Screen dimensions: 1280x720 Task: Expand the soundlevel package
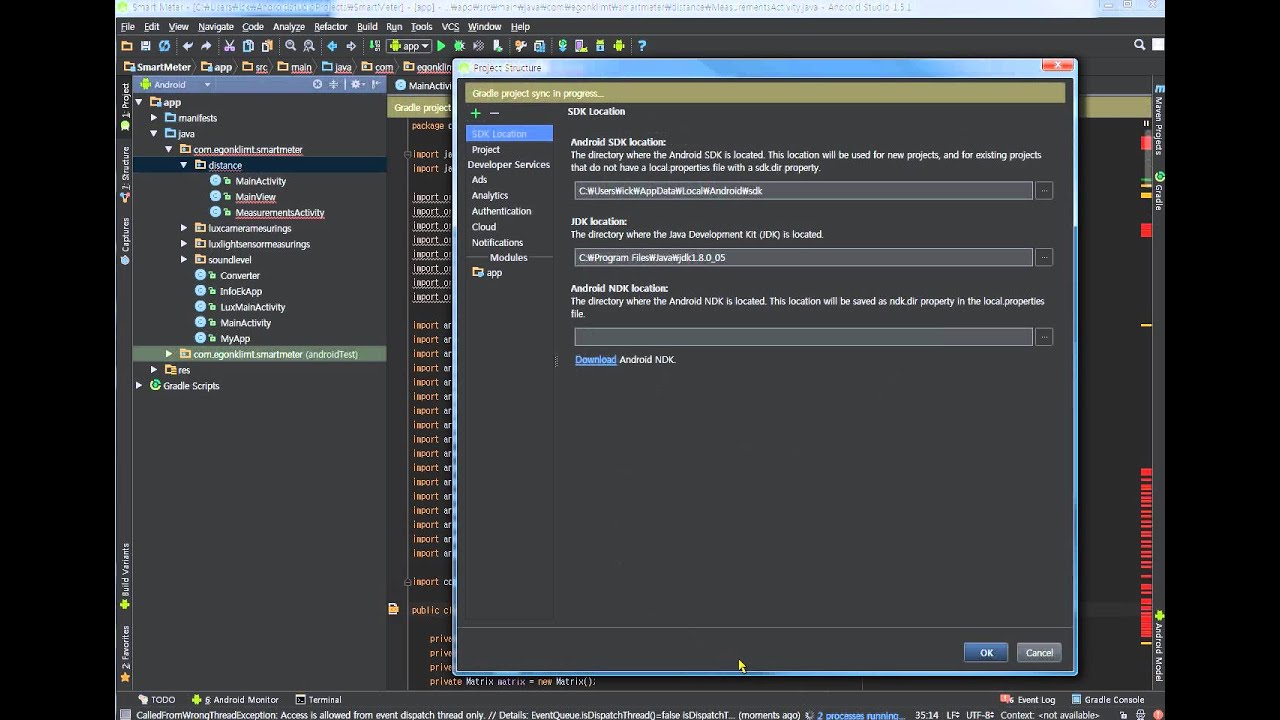point(184,260)
